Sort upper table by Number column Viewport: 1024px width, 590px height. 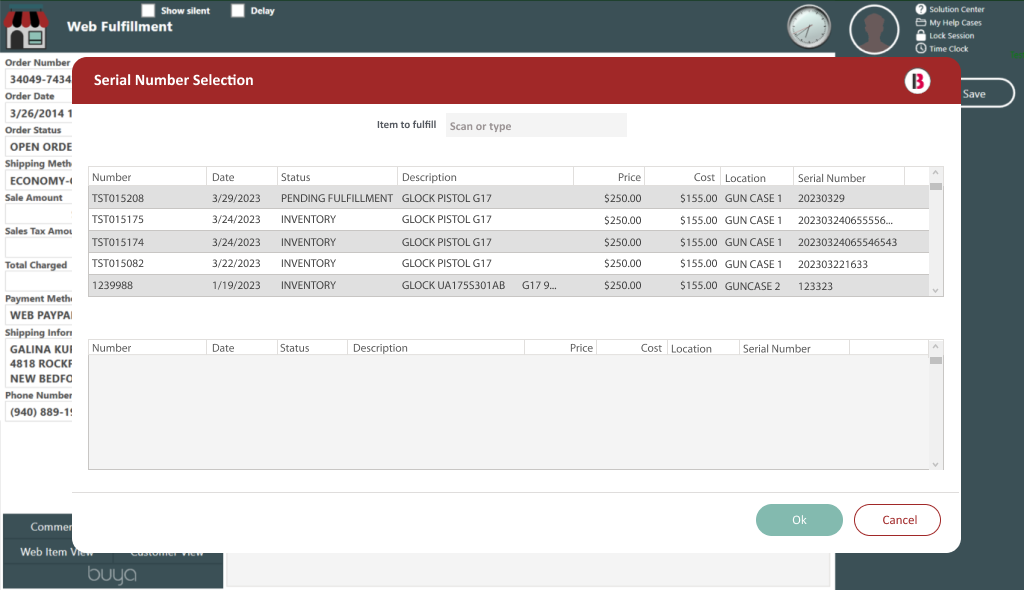click(x=148, y=177)
